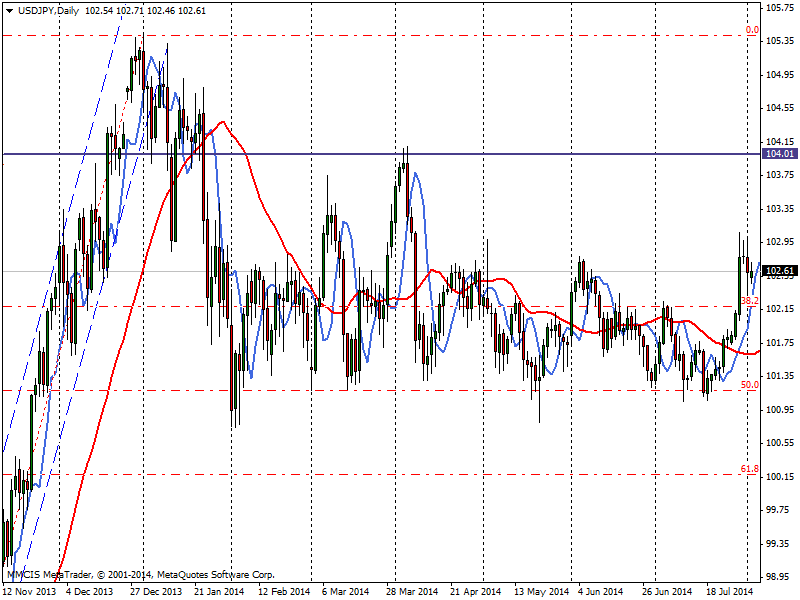This screenshot has width=800, height=600.
Task: Click the 21 Apr 2014 date label
Action: tap(476, 591)
